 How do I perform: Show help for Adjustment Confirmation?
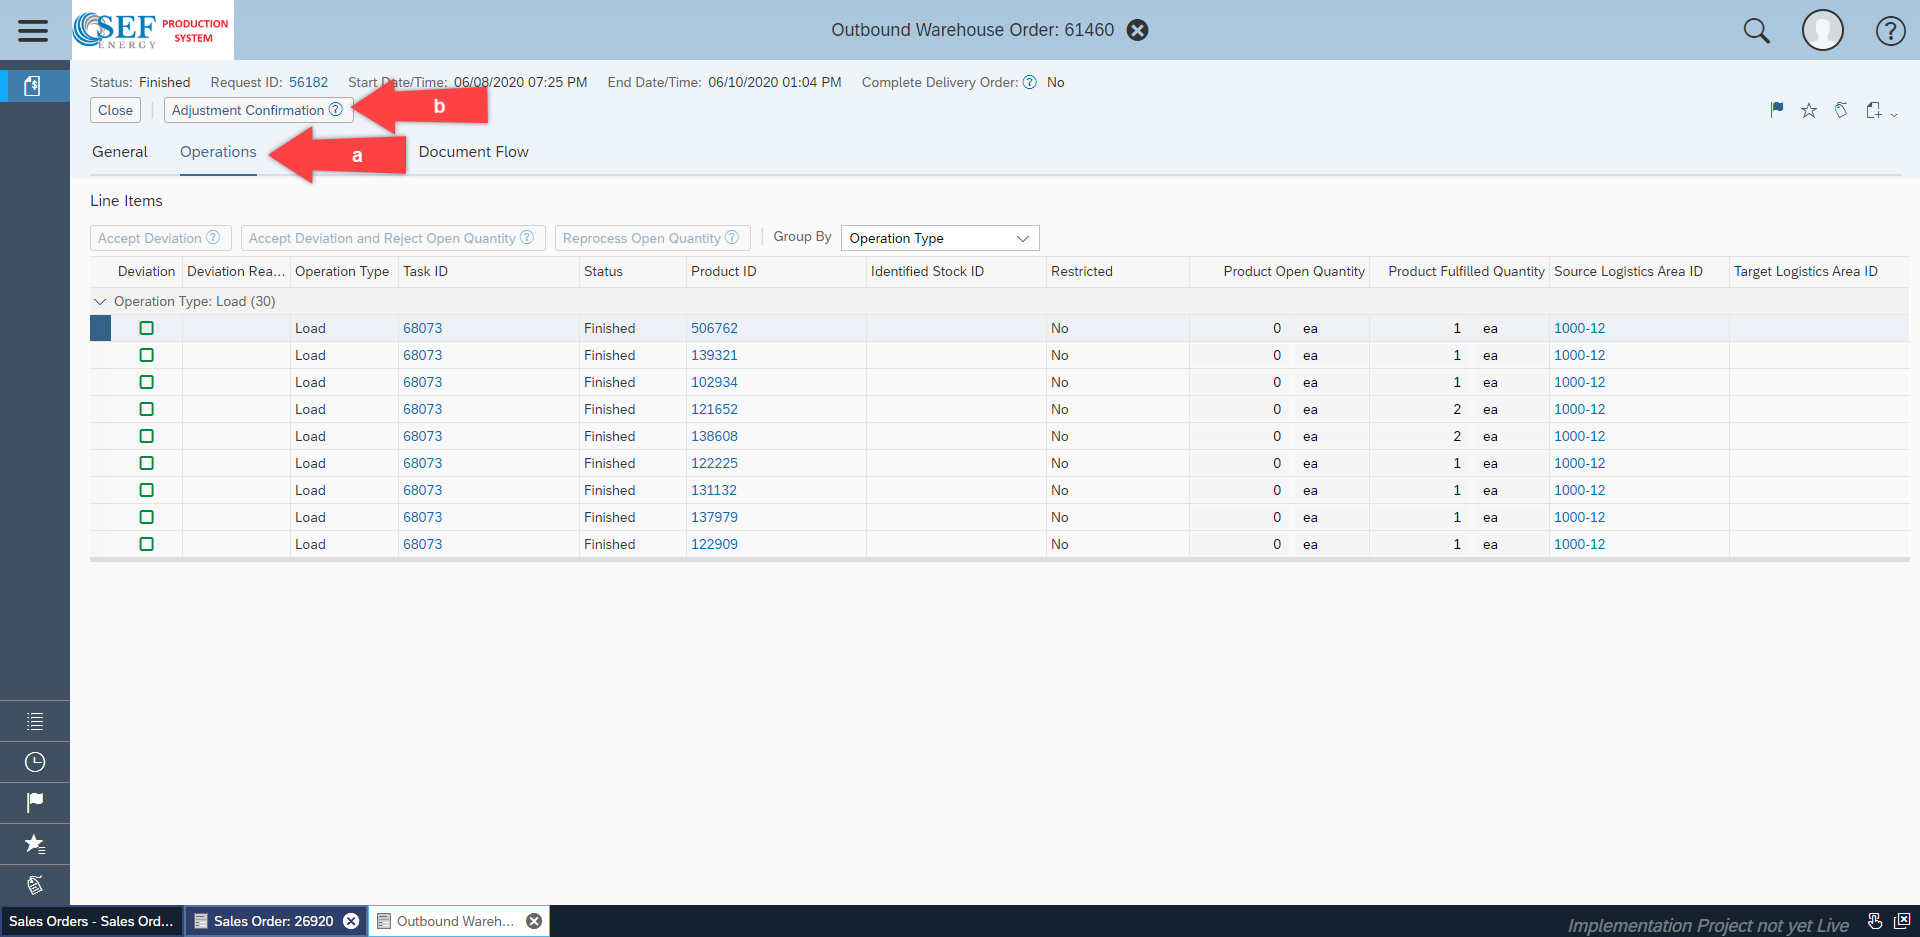pyautogui.click(x=336, y=110)
